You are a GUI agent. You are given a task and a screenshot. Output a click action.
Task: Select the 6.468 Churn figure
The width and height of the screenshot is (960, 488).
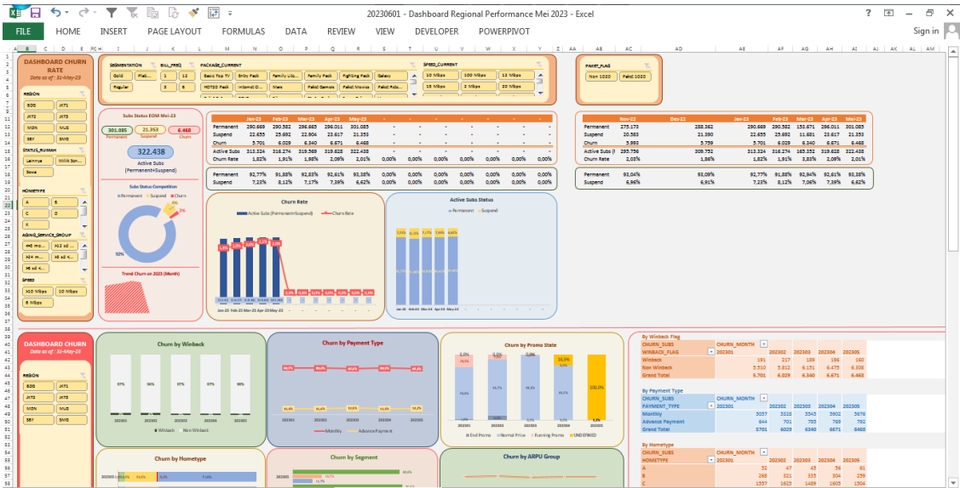[184, 130]
